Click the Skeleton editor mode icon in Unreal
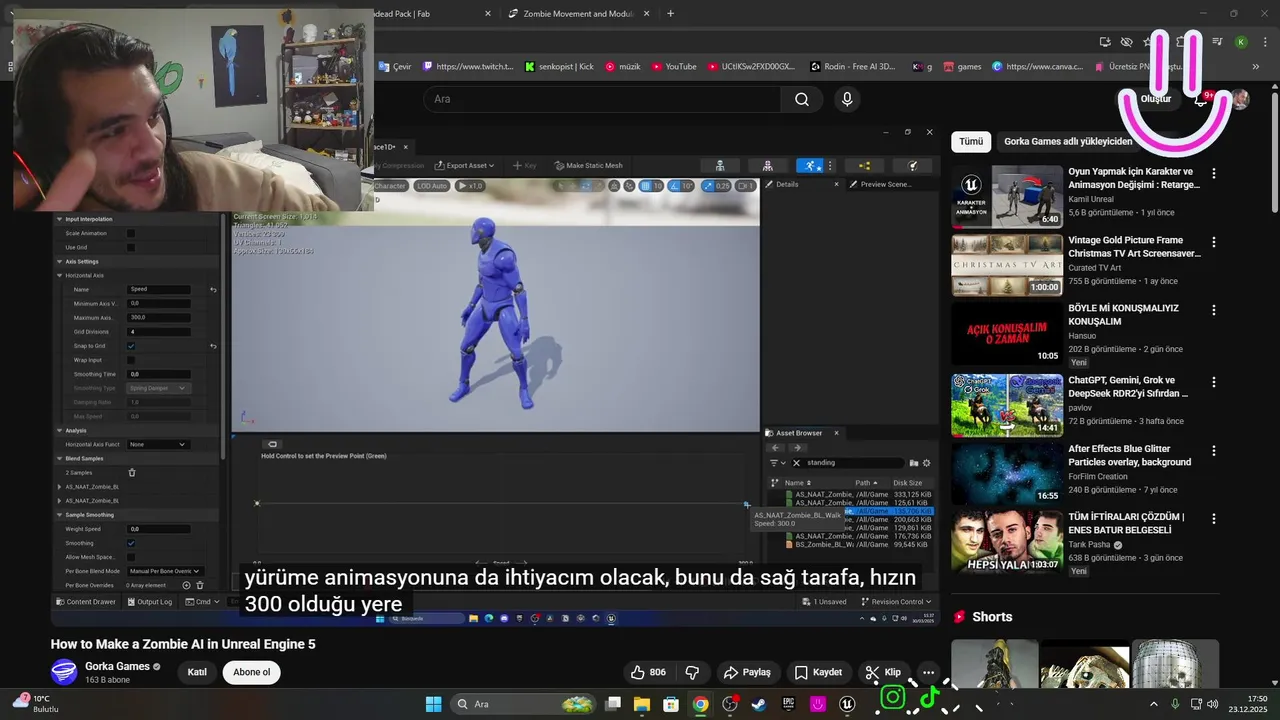The width and height of the screenshot is (1280, 720). click(x=719, y=165)
